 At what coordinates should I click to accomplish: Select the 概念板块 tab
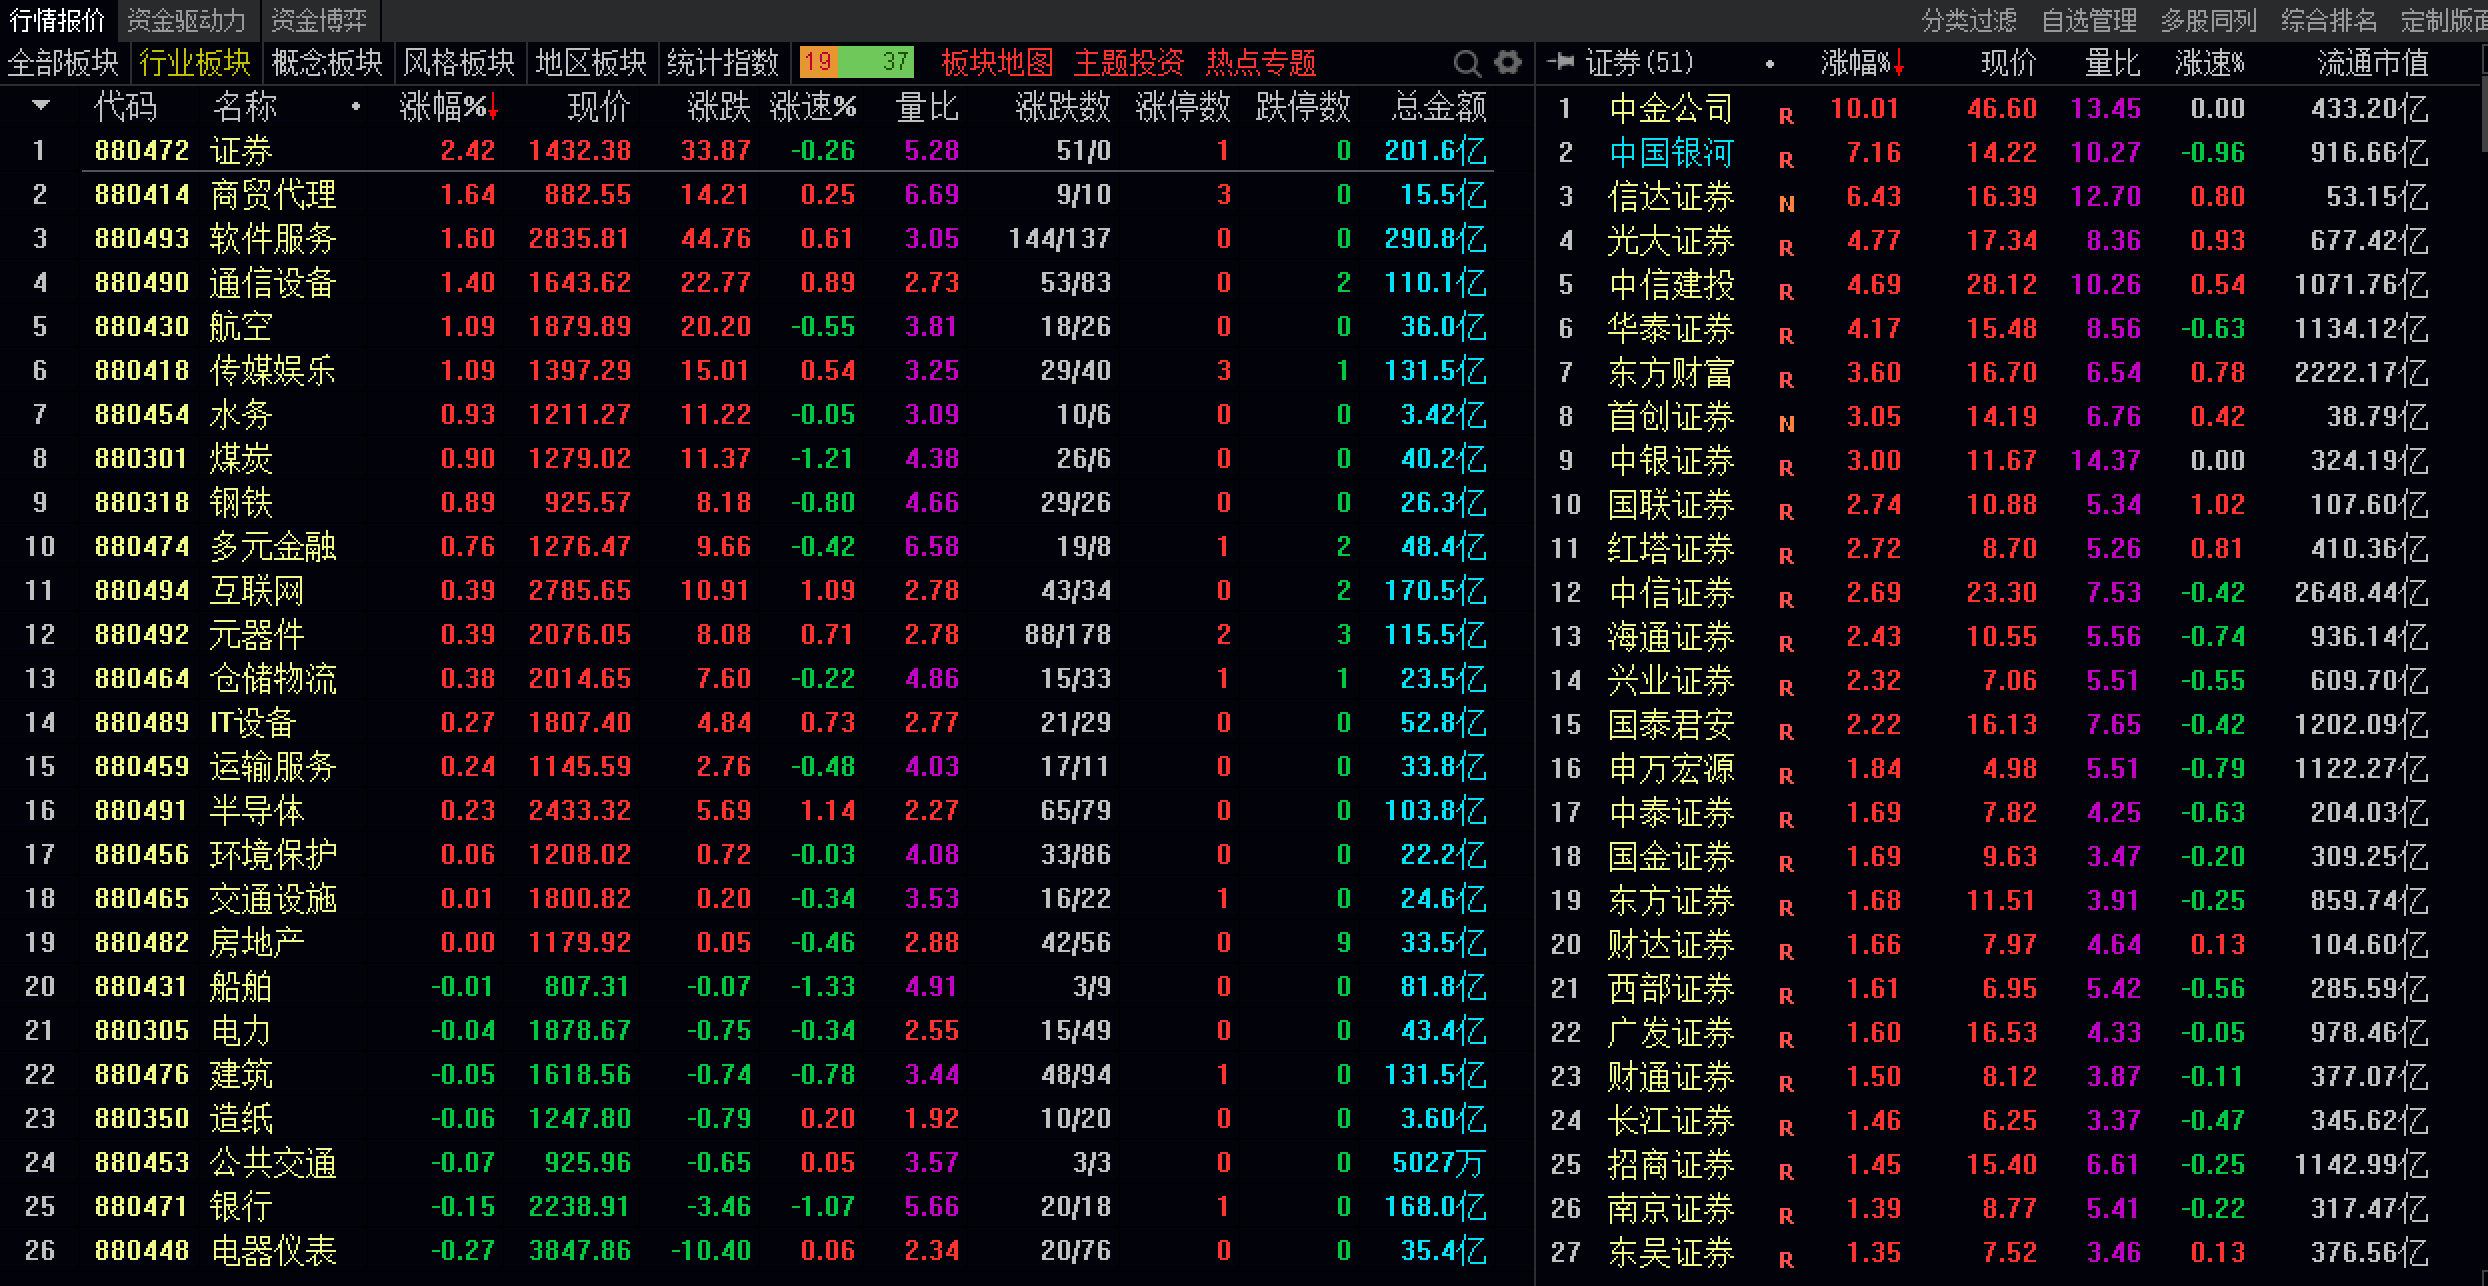(327, 63)
